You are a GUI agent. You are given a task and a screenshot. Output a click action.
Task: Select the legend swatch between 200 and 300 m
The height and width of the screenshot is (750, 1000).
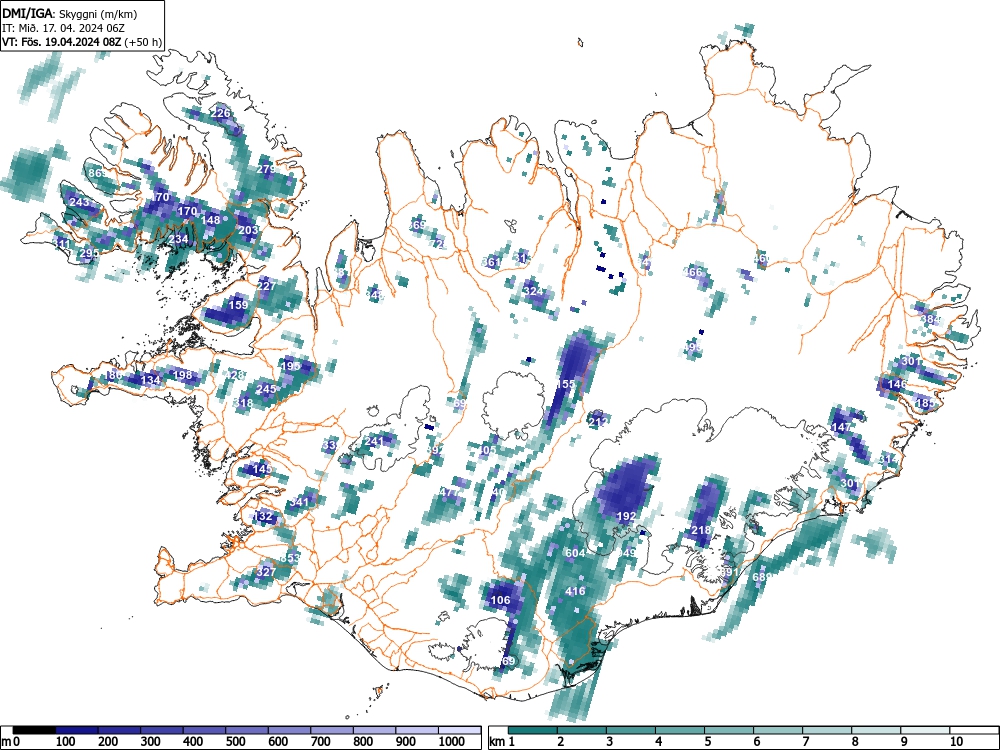(x=119, y=730)
